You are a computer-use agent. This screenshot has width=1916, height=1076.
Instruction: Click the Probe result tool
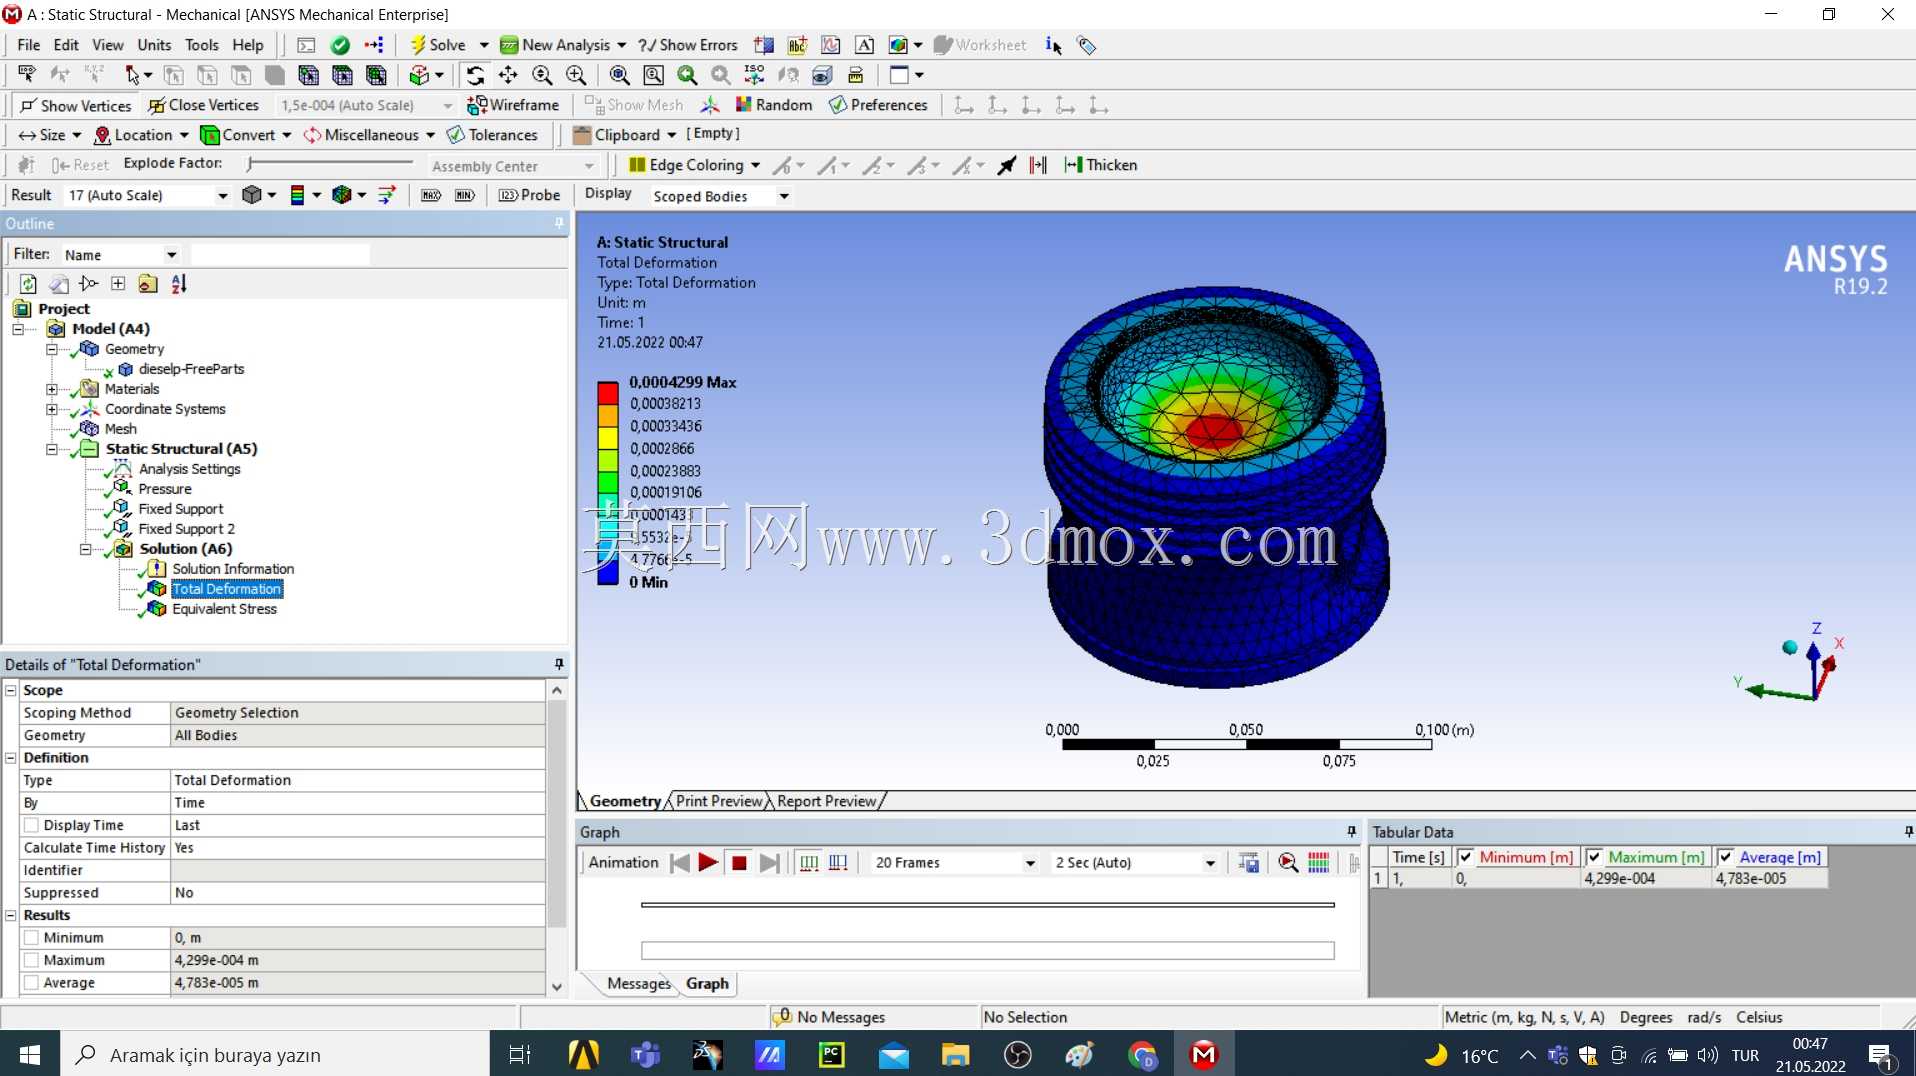point(530,195)
